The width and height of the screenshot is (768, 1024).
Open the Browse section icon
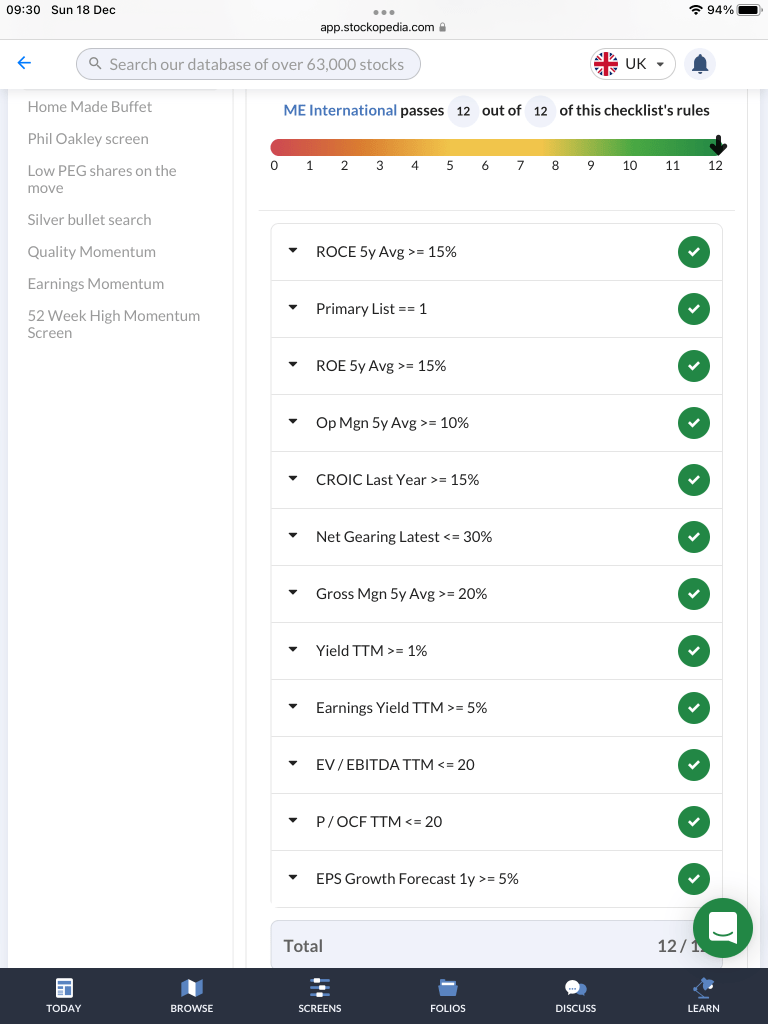[x=192, y=988]
